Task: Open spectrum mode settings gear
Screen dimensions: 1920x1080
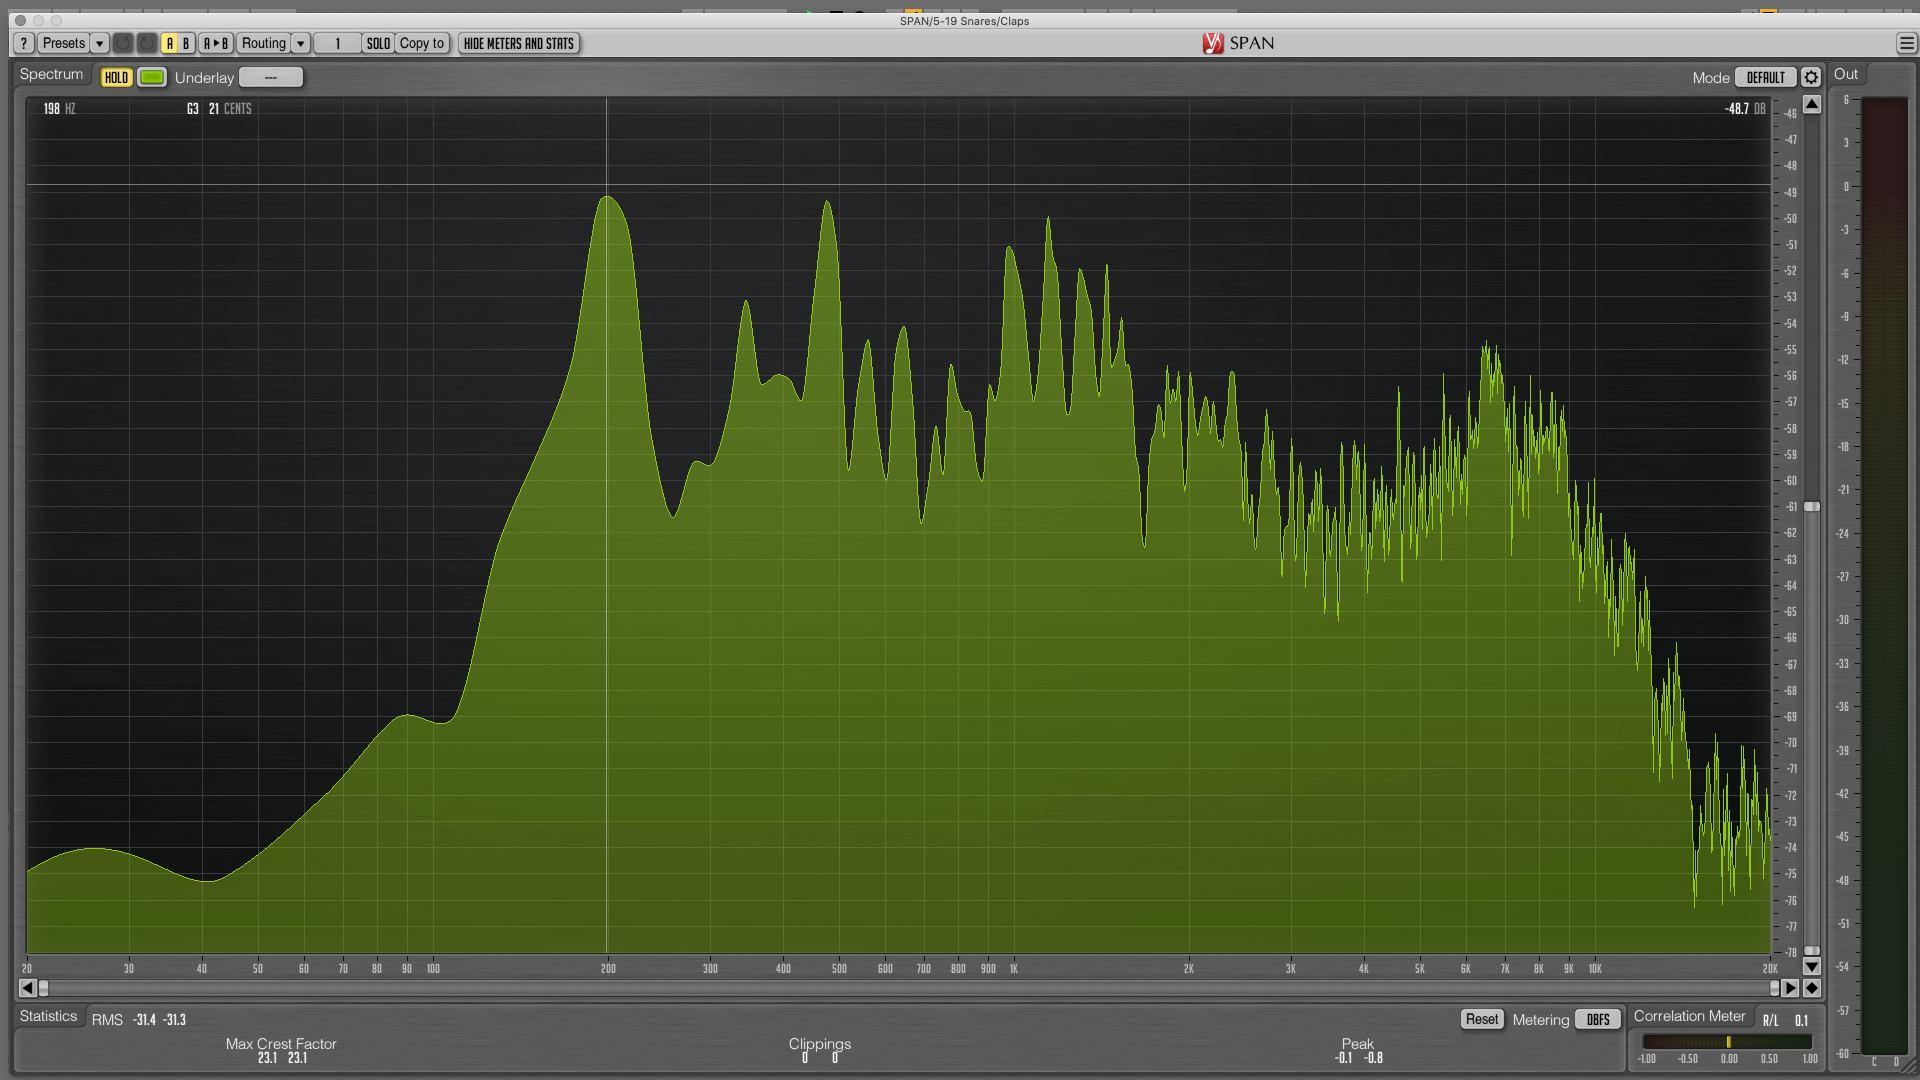Action: [x=1811, y=78]
